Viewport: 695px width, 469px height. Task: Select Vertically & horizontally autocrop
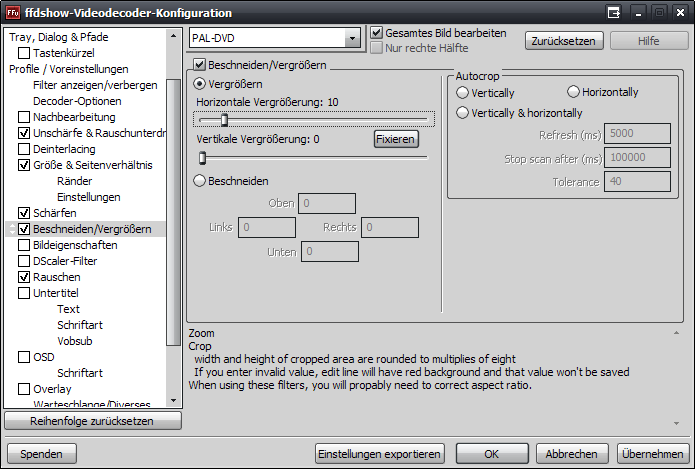coord(462,113)
